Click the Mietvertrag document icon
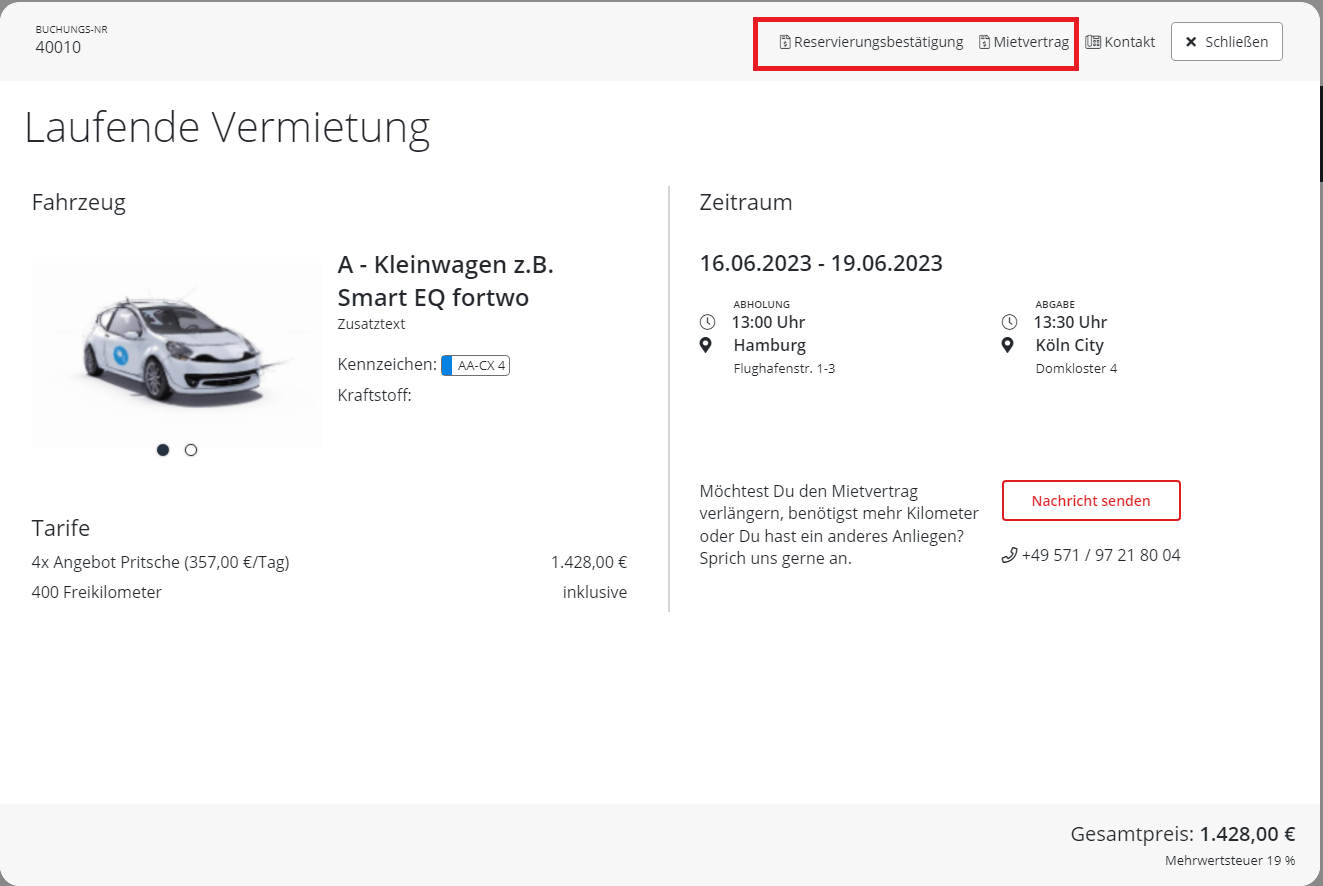This screenshot has width=1323, height=886. click(x=985, y=42)
